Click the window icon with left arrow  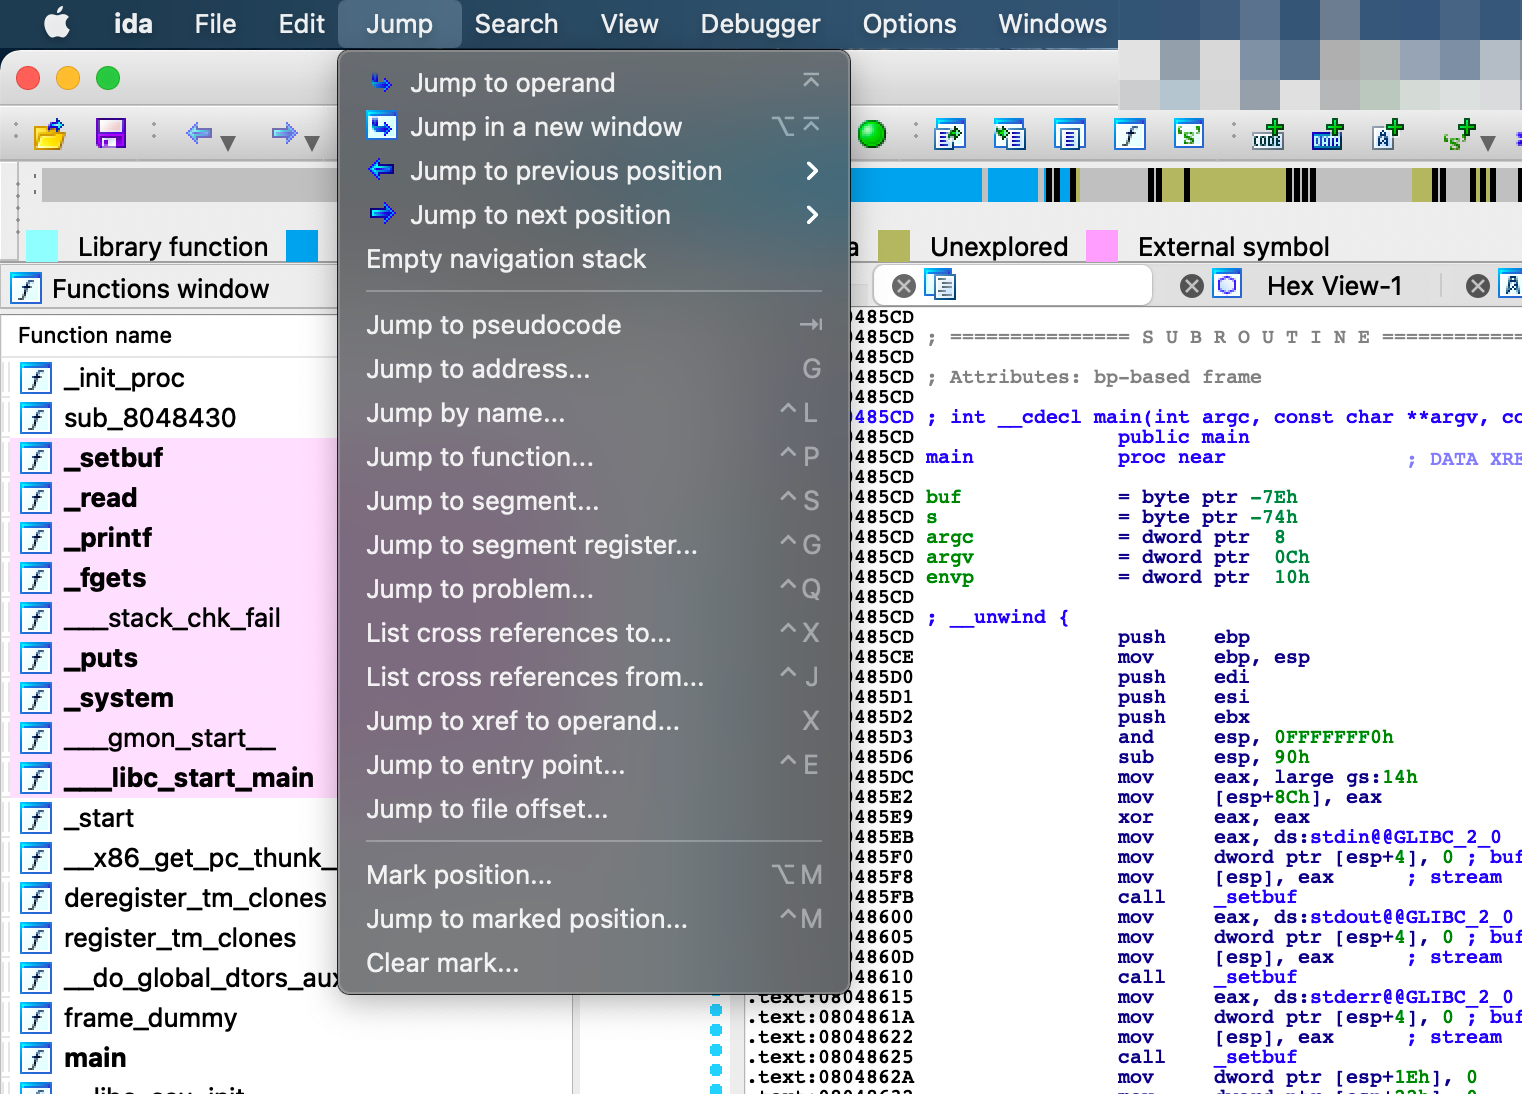point(1010,134)
